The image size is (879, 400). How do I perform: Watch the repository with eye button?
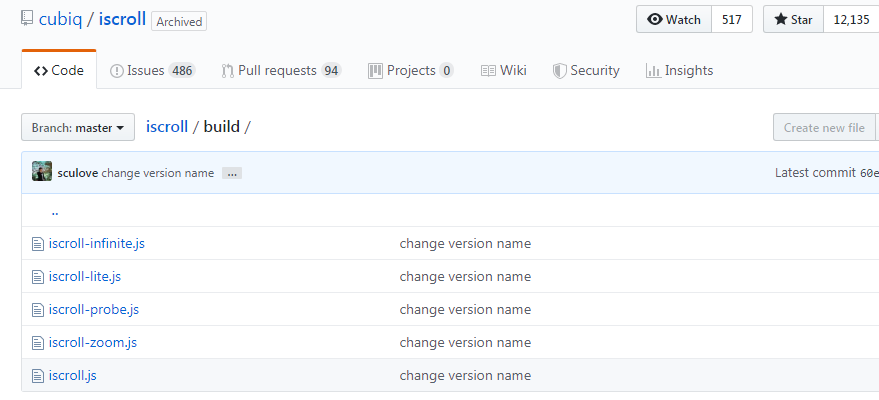pos(674,20)
